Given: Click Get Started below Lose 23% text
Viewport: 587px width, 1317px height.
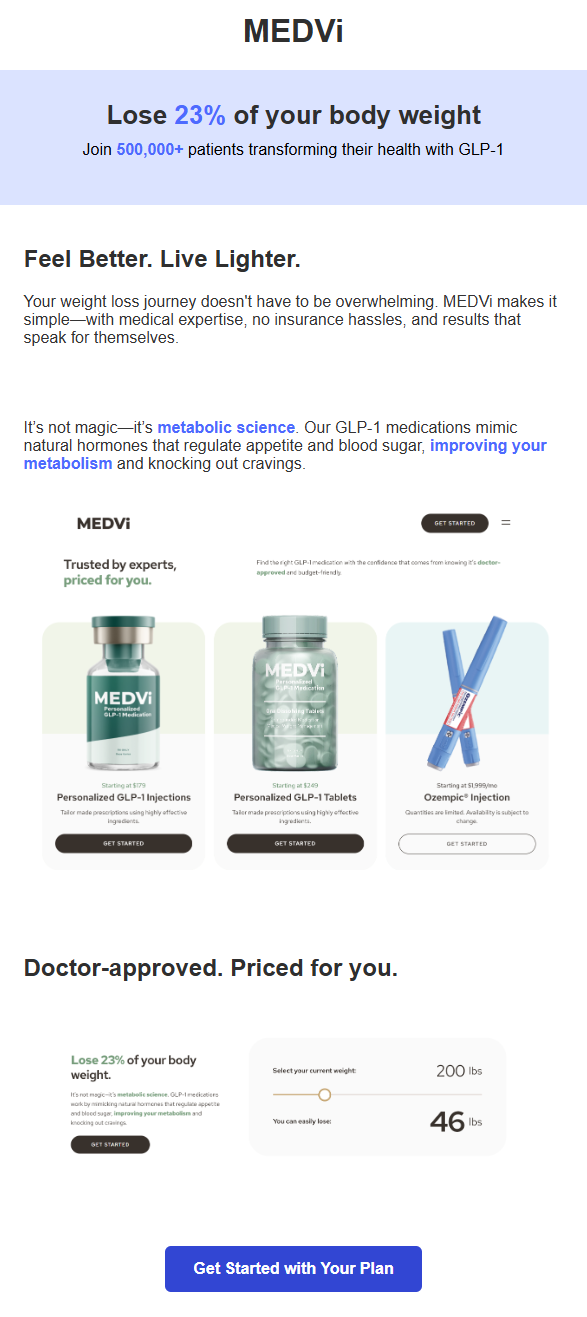Looking at the screenshot, I should click(110, 1144).
